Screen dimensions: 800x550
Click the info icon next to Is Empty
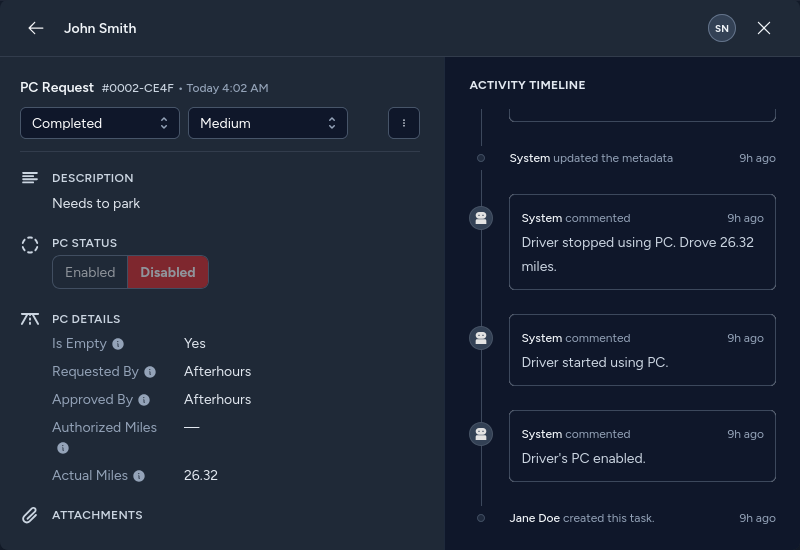point(118,344)
